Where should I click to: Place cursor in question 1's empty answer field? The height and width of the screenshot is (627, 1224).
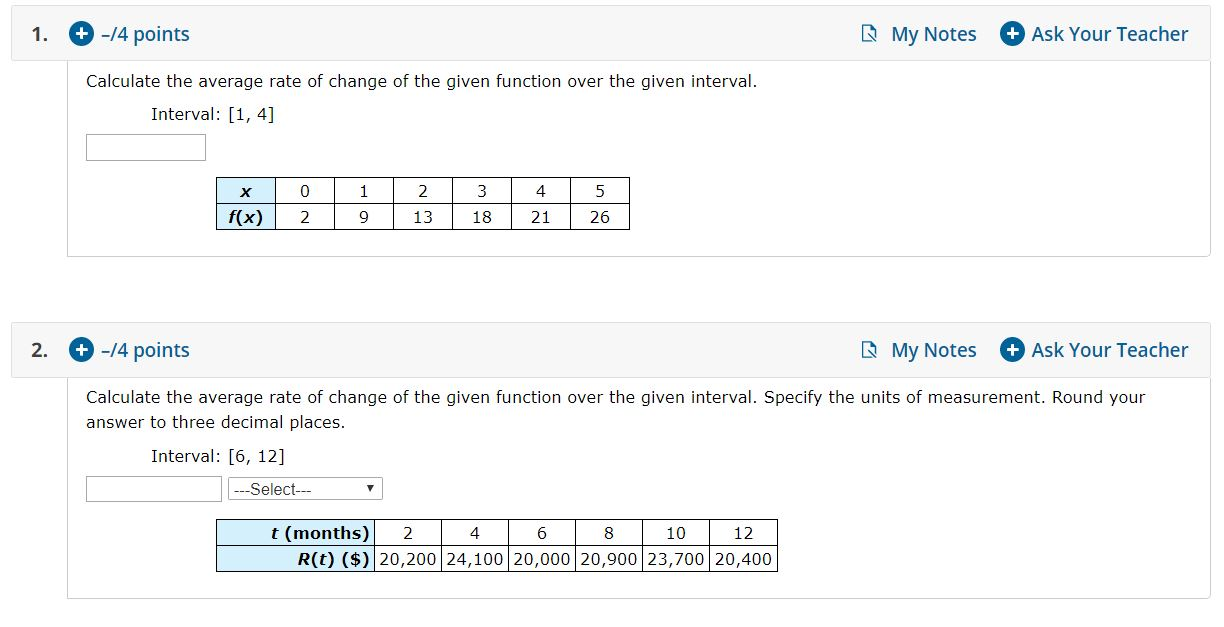tap(145, 147)
